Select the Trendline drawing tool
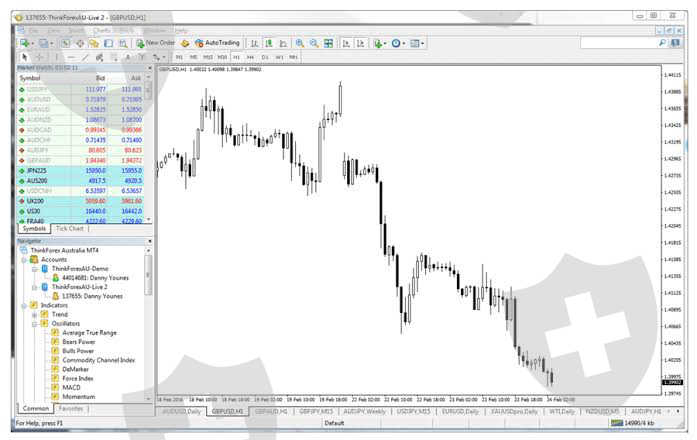 (x=85, y=57)
